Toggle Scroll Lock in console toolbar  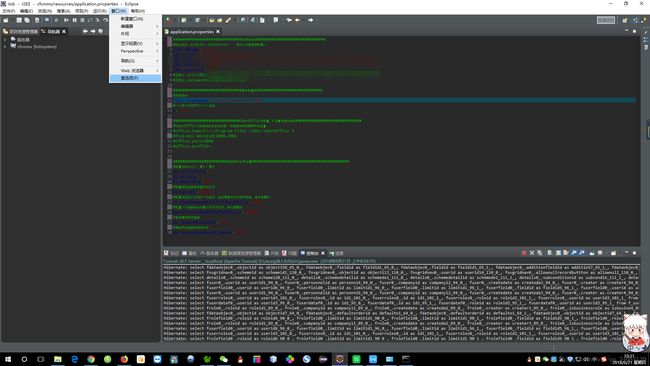click(x=558, y=253)
